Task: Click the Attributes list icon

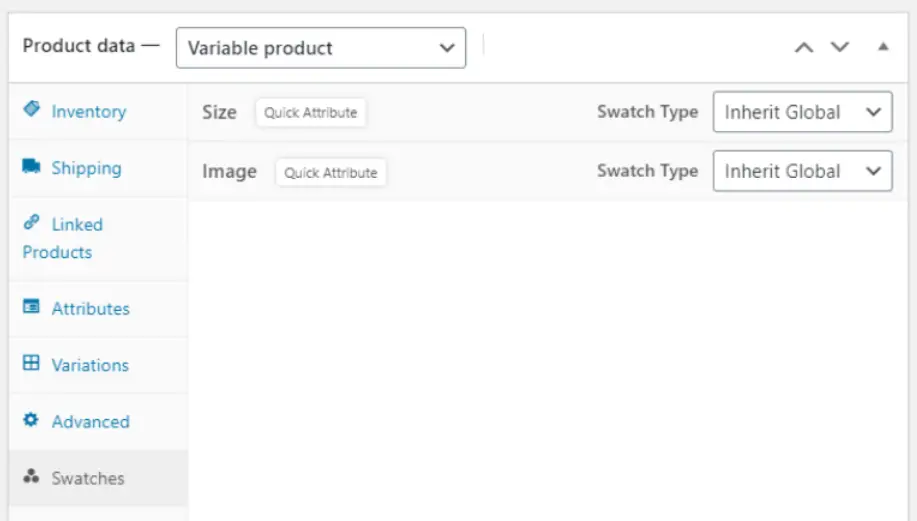Action: [31, 307]
